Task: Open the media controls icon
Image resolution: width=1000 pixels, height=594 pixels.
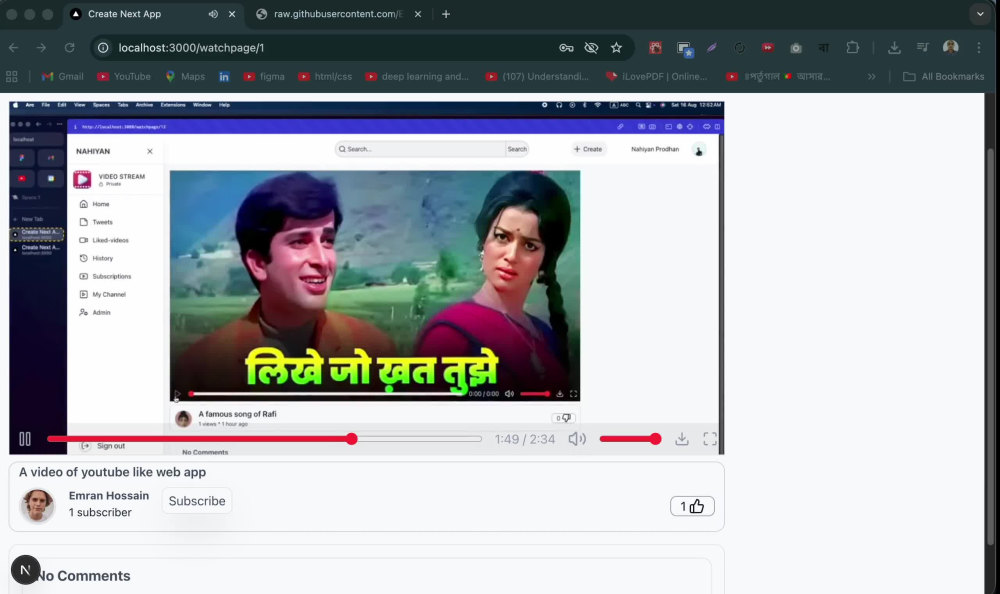Action: tap(922, 48)
